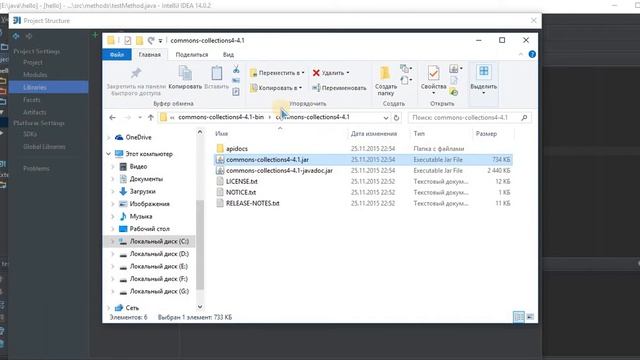Open the recent locations dropdown arrow
The image size is (640, 360).
(x=140, y=118)
